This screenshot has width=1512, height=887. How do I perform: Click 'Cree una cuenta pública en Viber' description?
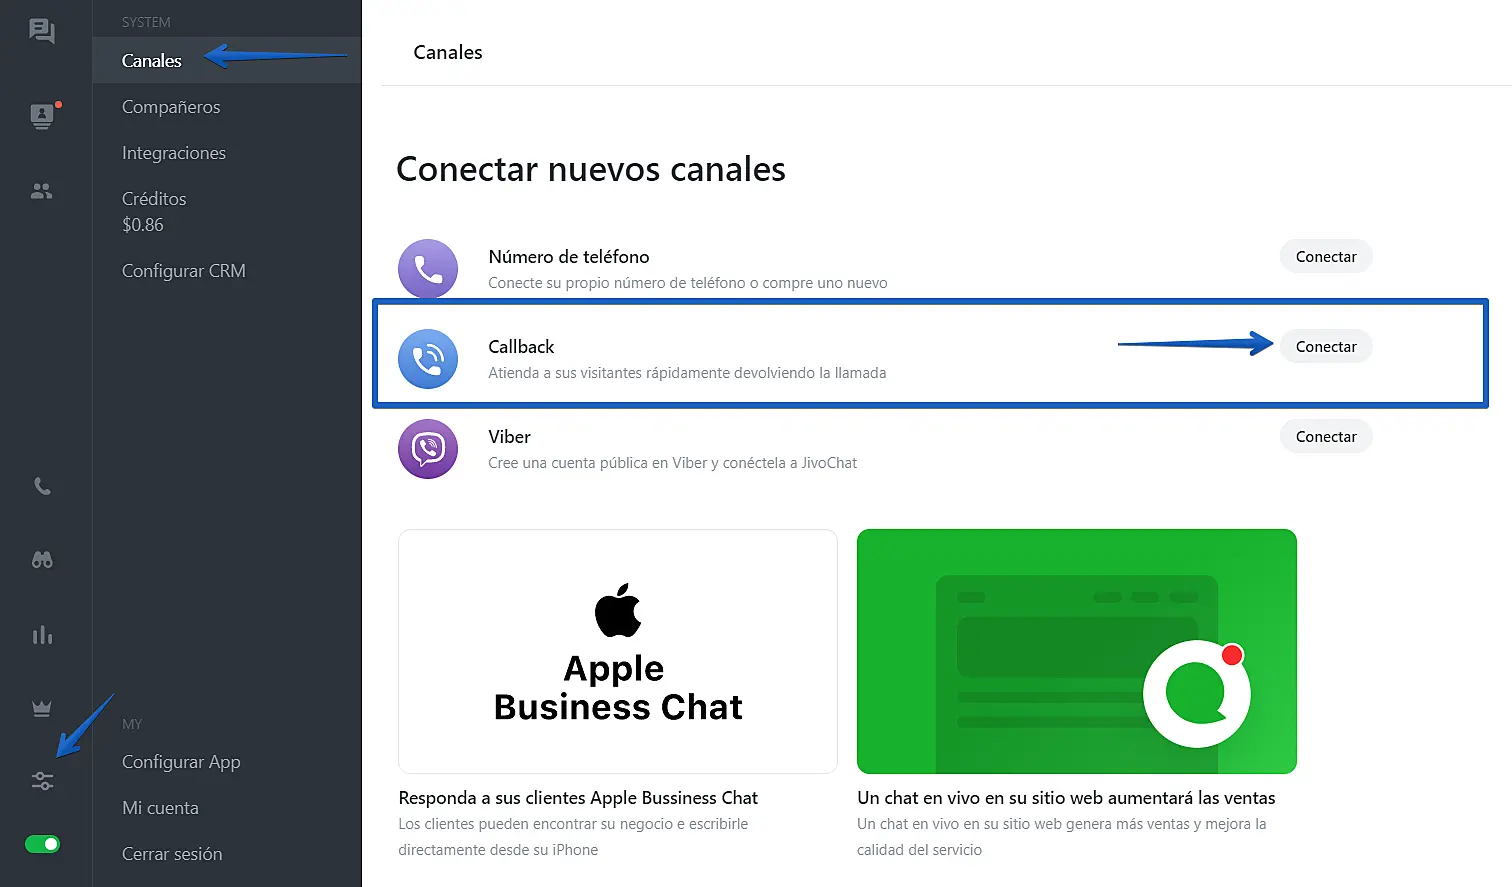673,463
